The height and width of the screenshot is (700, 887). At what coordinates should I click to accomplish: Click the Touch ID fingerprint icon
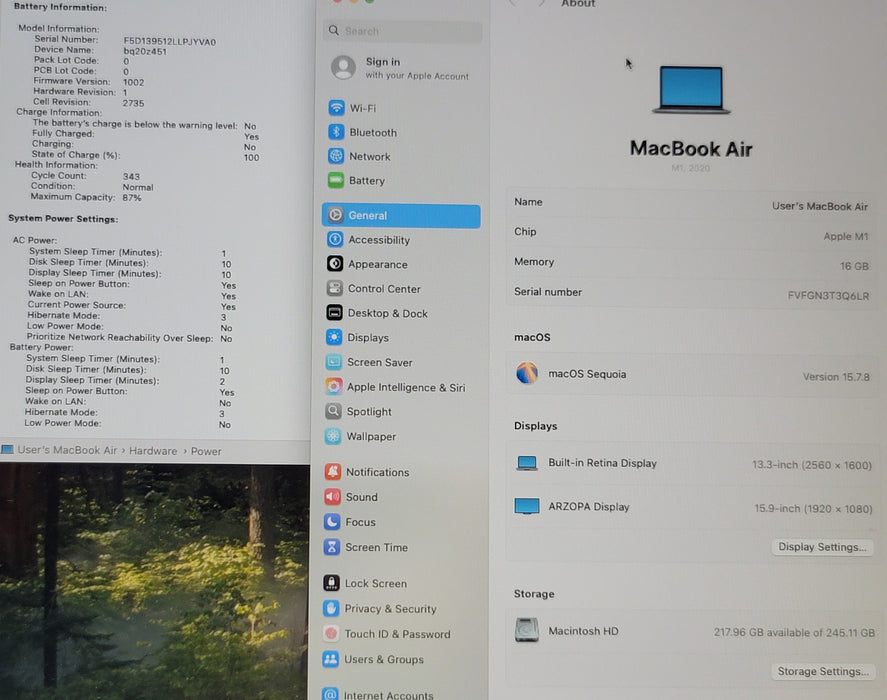click(331, 633)
